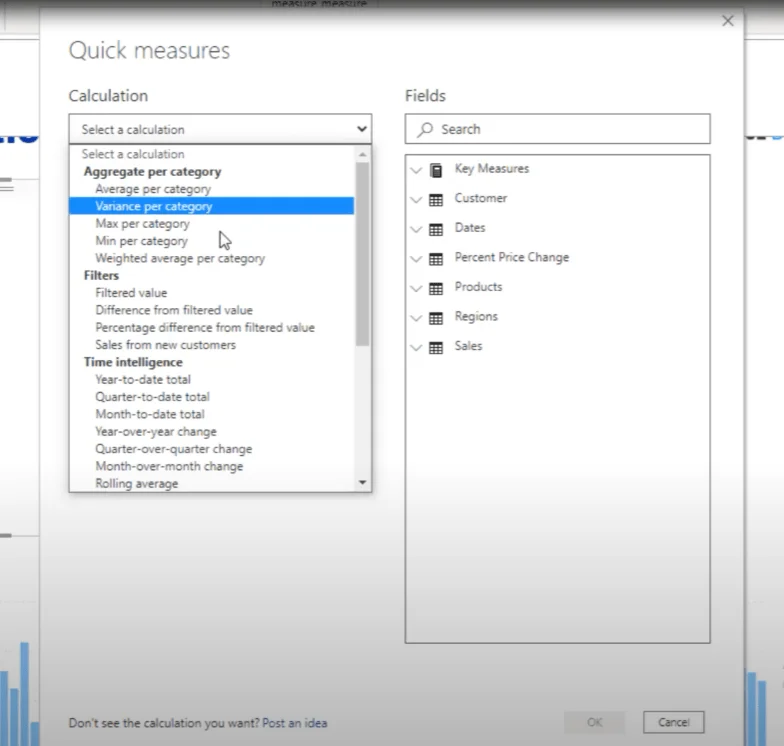Click the Cancel button
Image resolution: width=784 pixels, height=746 pixels.
[x=674, y=722]
